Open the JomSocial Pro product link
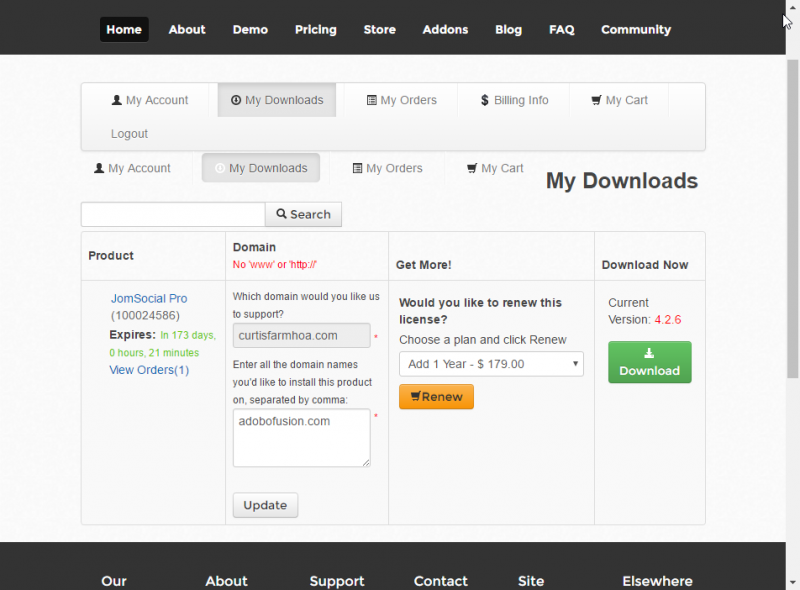The width and height of the screenshot is (800, 590). 149,298
